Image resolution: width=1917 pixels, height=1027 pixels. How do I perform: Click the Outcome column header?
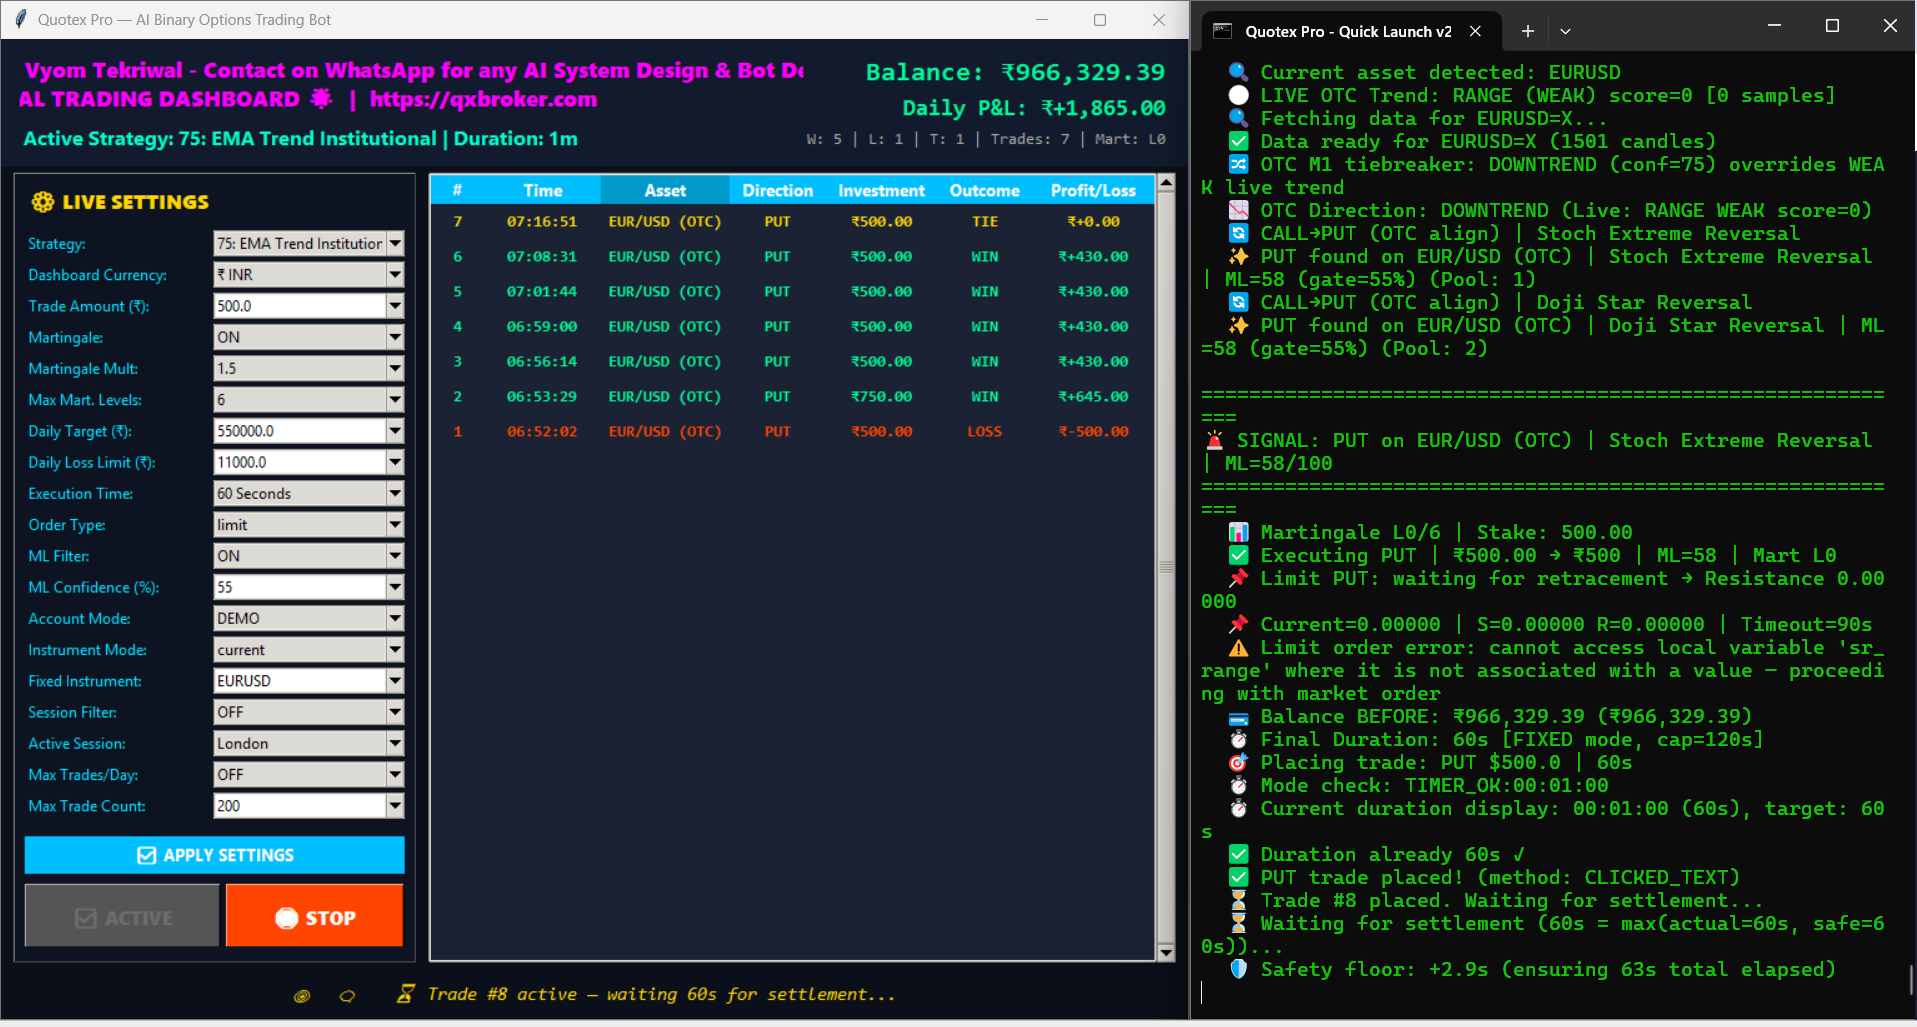985,190
